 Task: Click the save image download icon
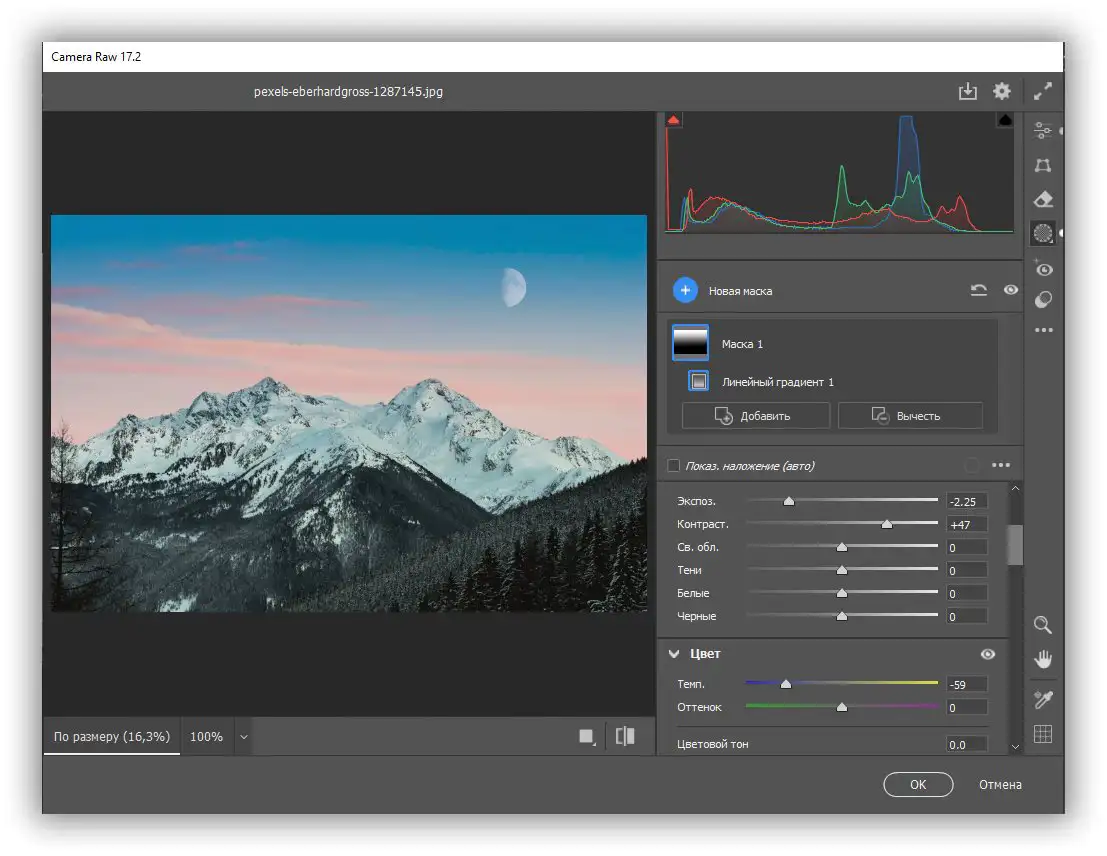[x=968, y=91]
